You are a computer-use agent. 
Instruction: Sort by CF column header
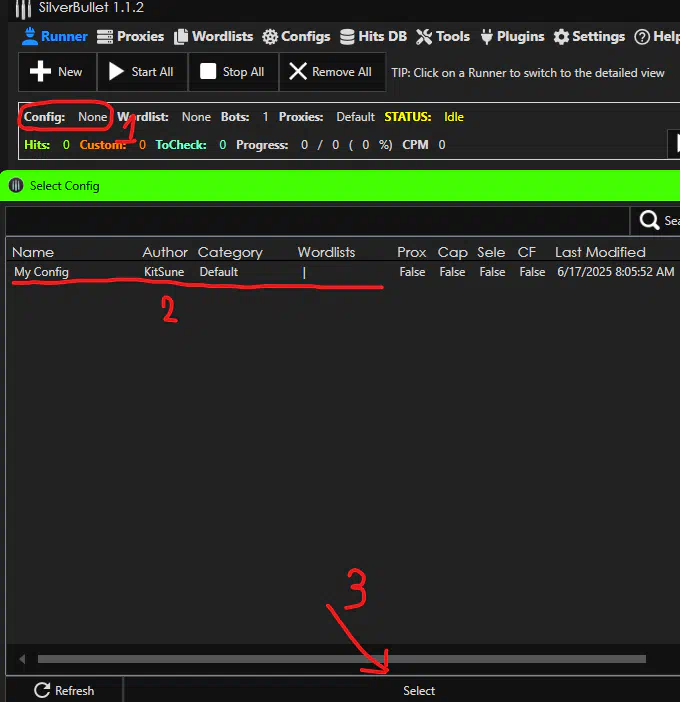tap(526, 252)
